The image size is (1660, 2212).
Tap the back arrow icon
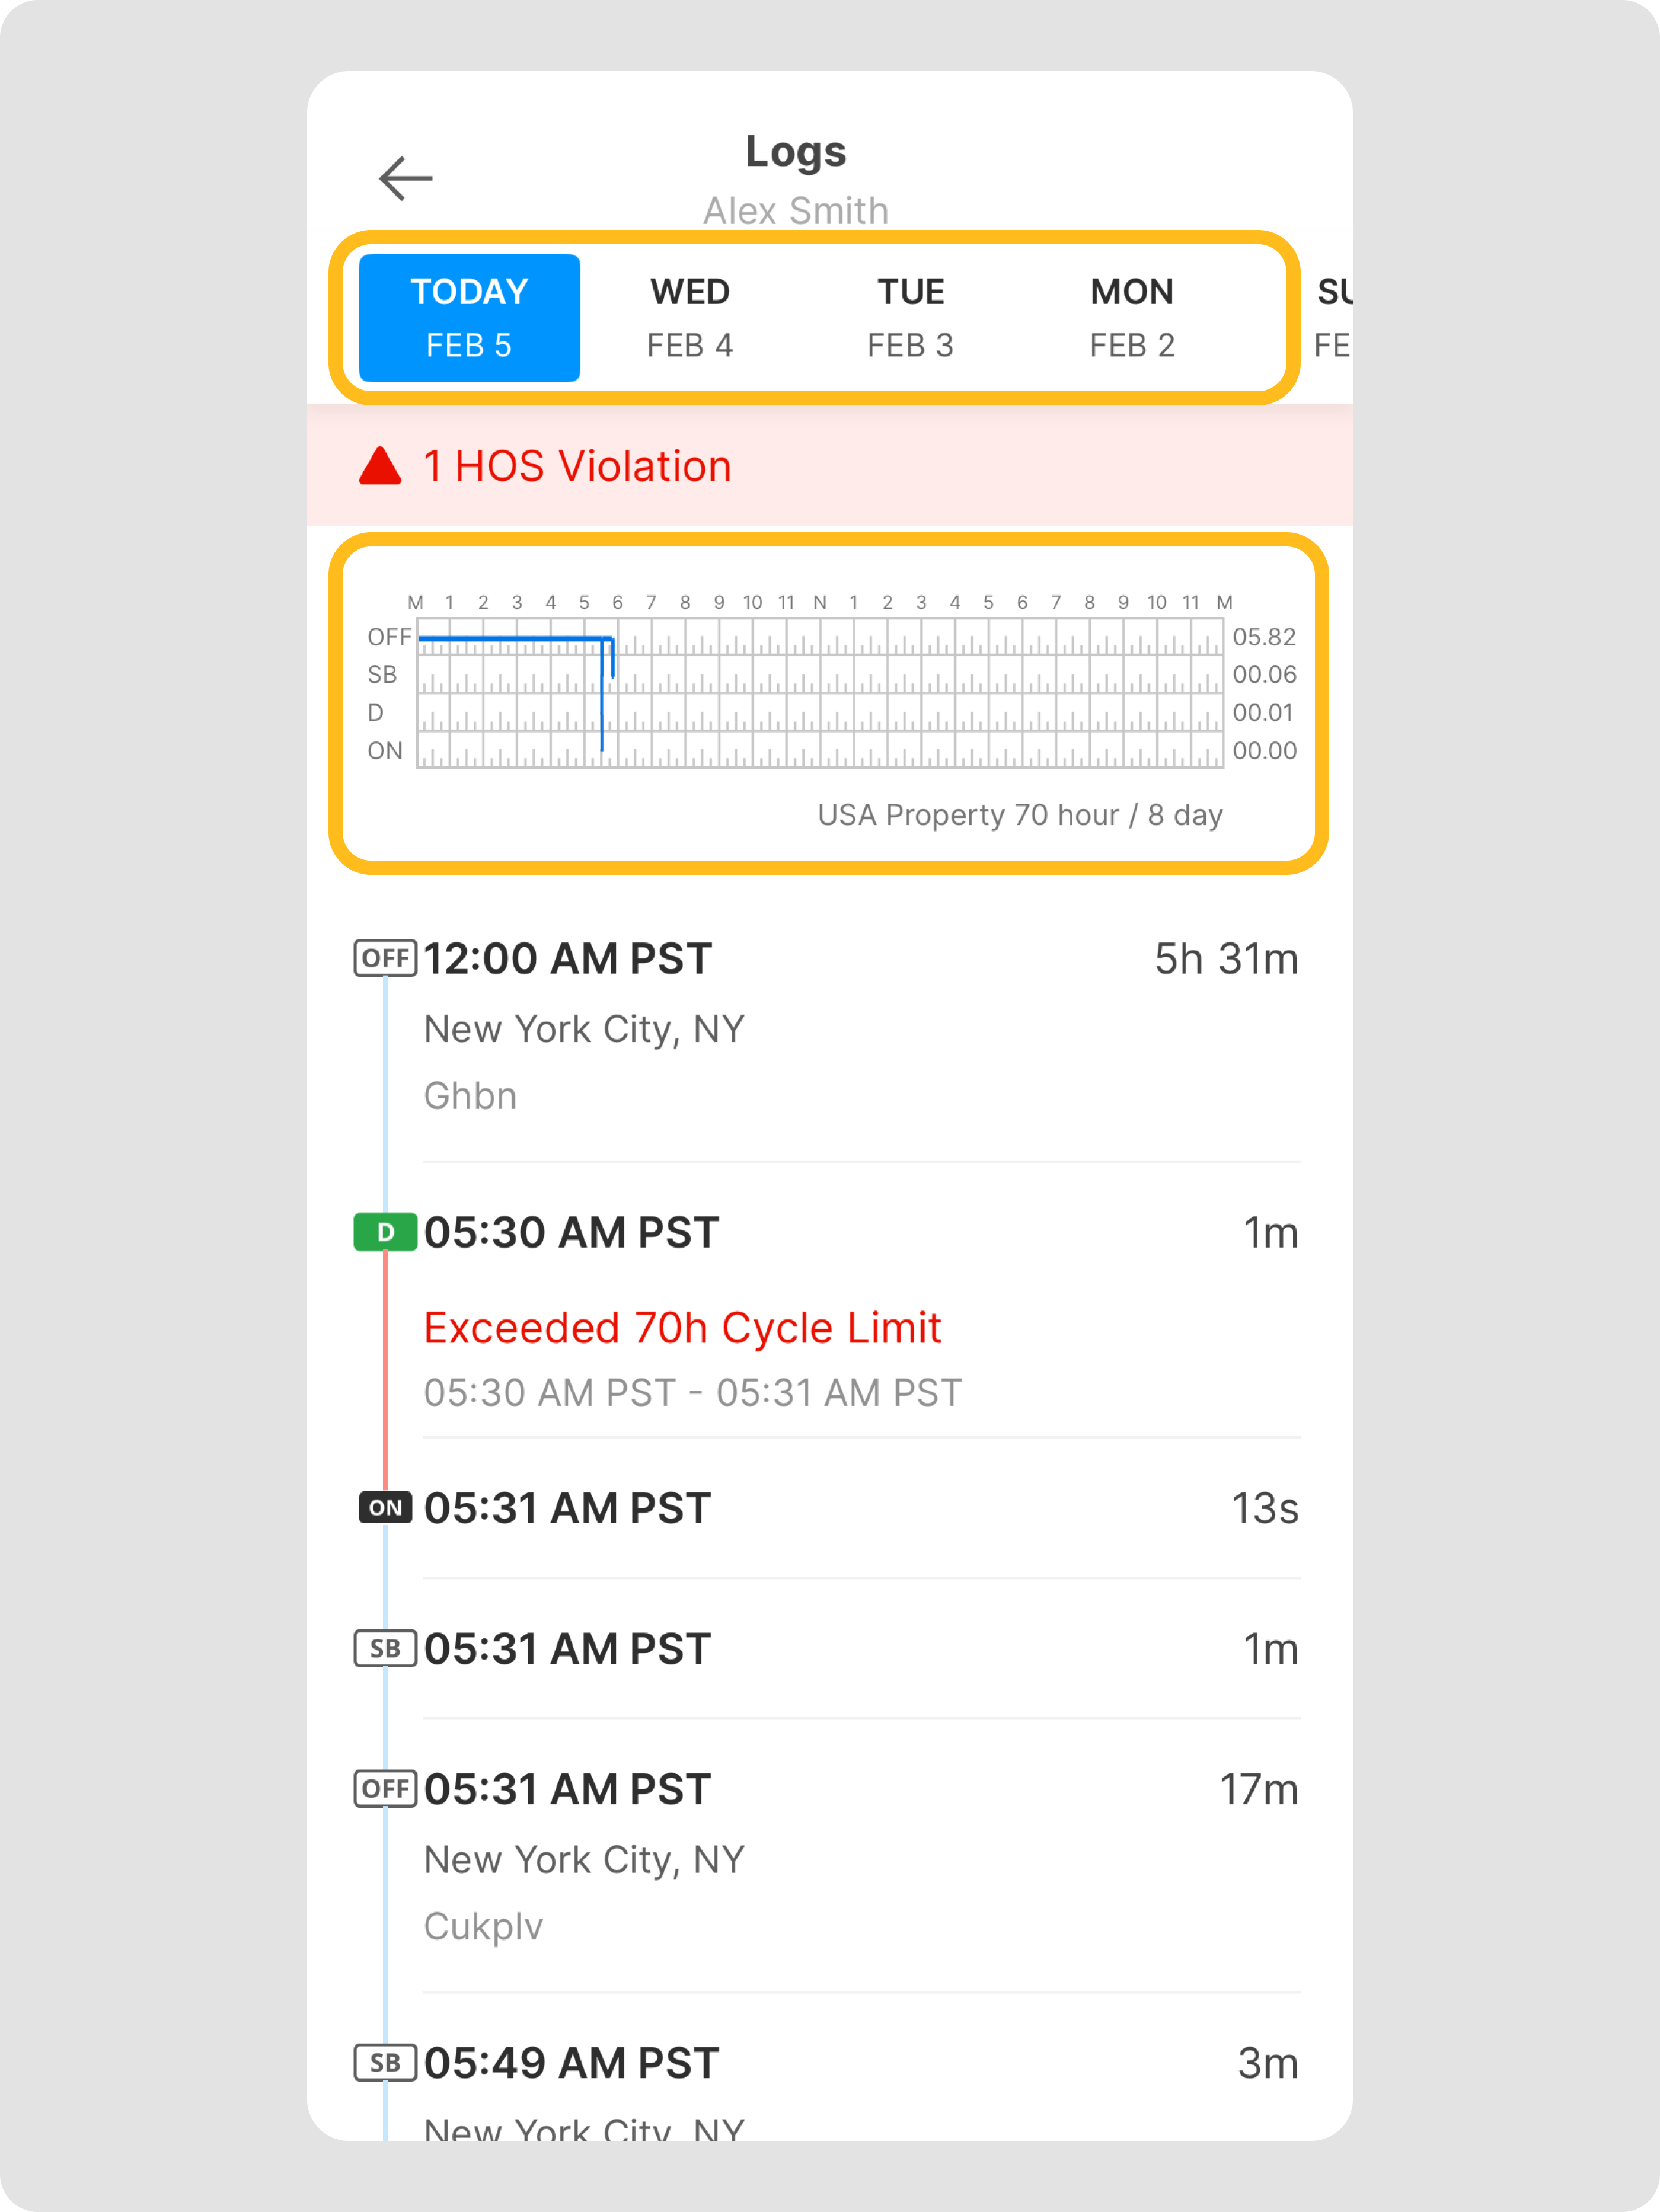point(405,179)
